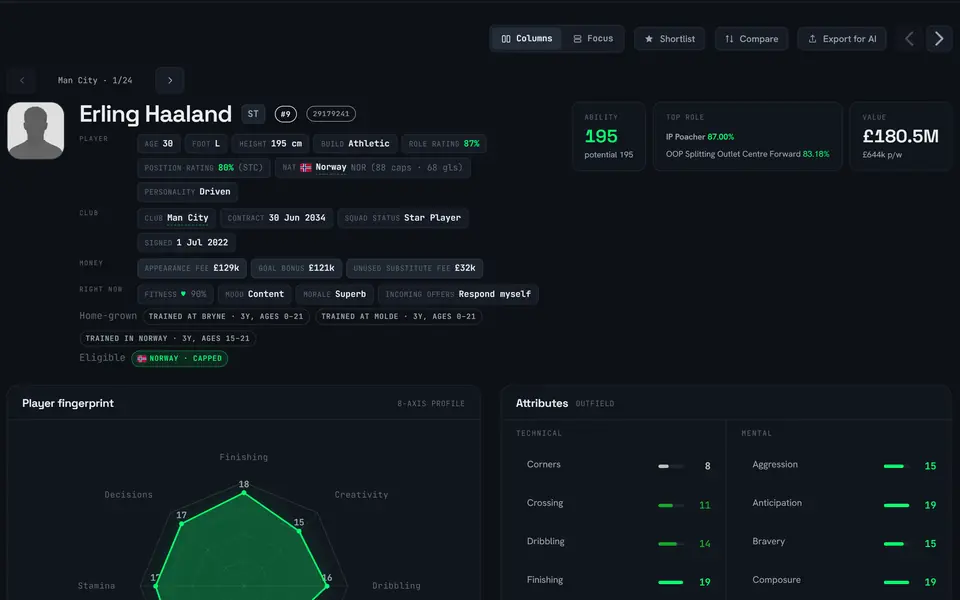Click Squad Status Star Player chip
The width and height of the screenshot is (960, 600).
[402, 218]
